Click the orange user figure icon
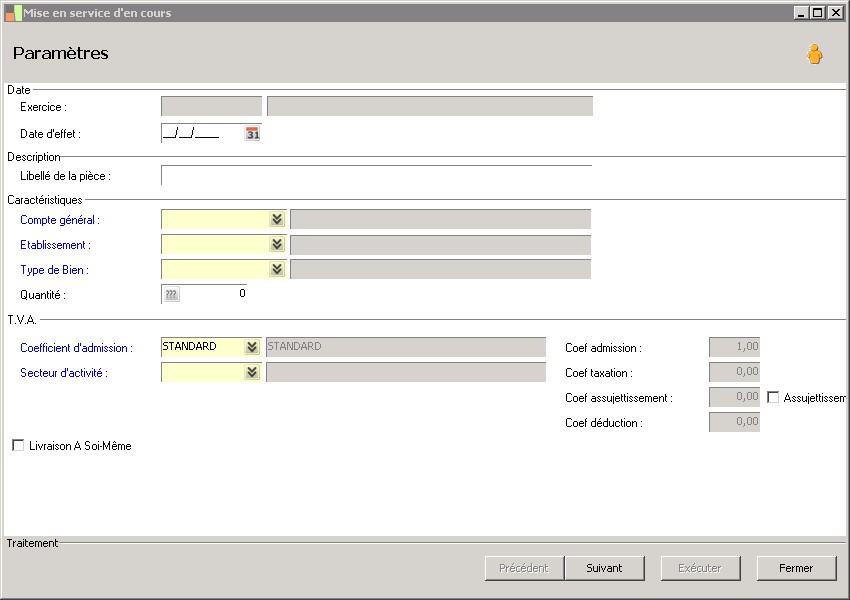 pyautogui.click(x=814, y=54)
